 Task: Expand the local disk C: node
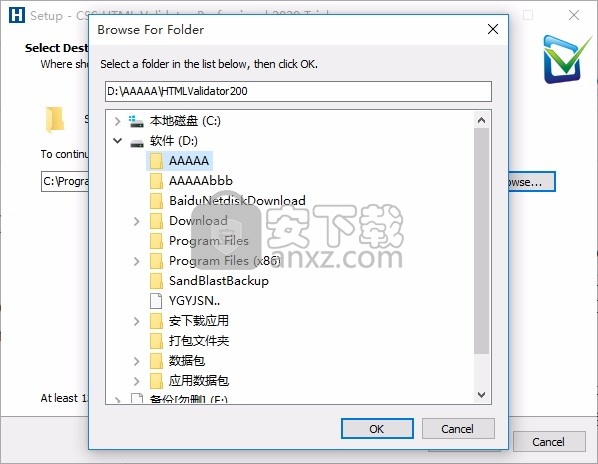pos(117,122)
